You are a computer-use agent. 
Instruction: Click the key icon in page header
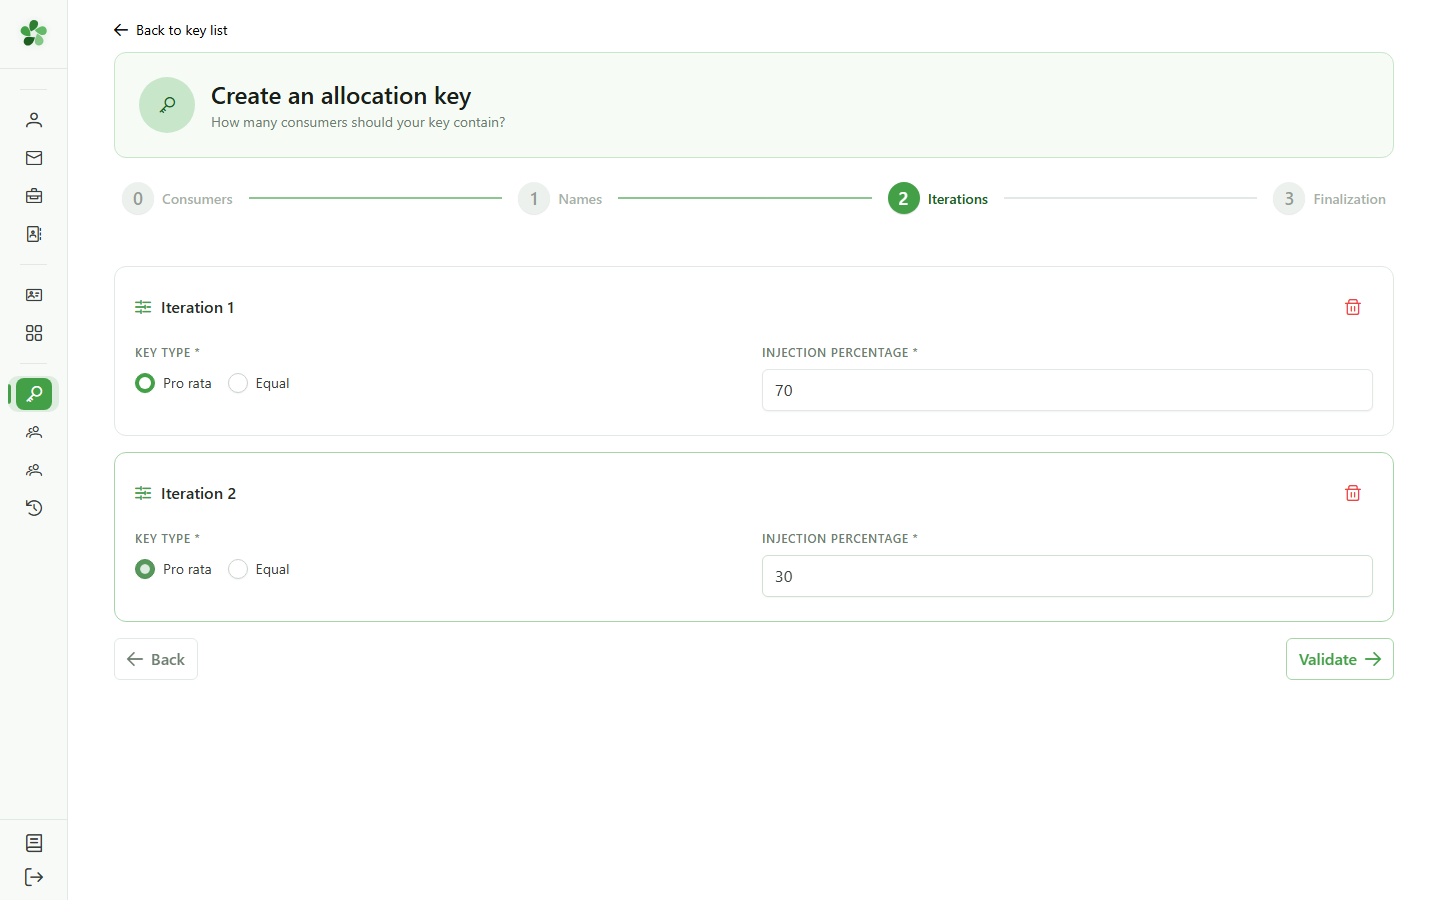point(167,105)
